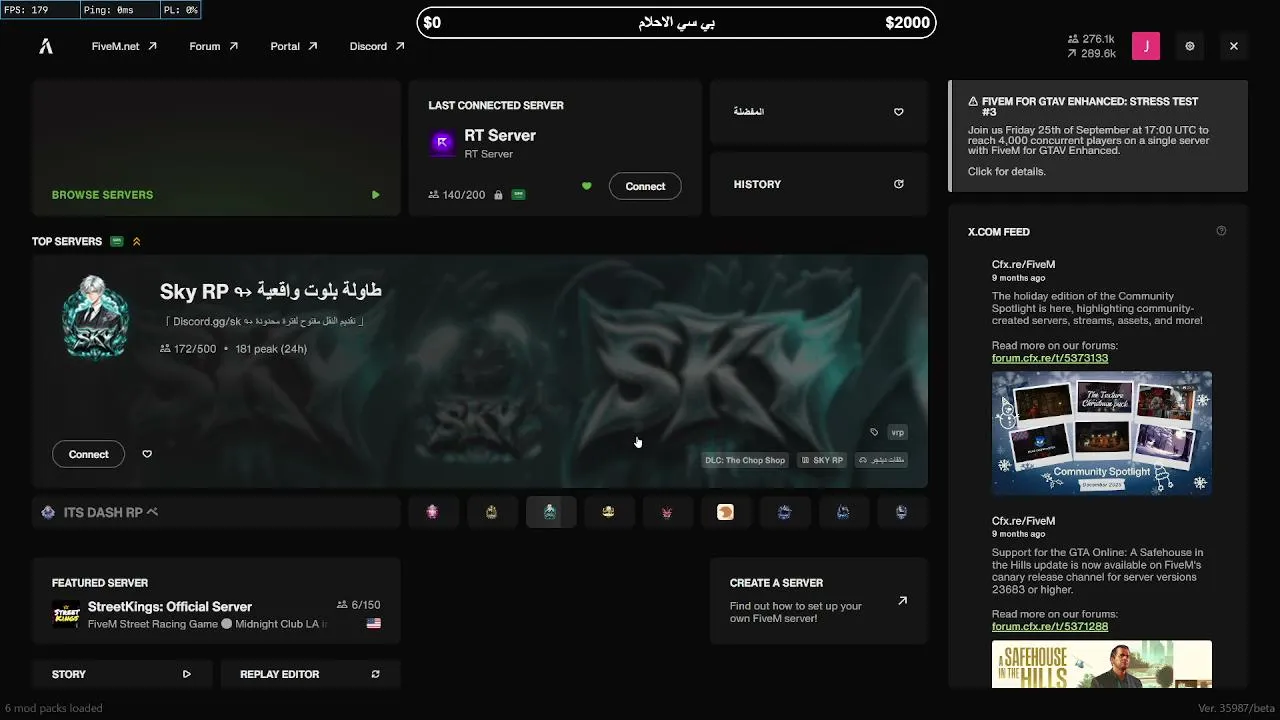1280x720 pixels.
Task: Open the forum.cfx.re/t/5371288 link
Action: [x=1050, y=626]
